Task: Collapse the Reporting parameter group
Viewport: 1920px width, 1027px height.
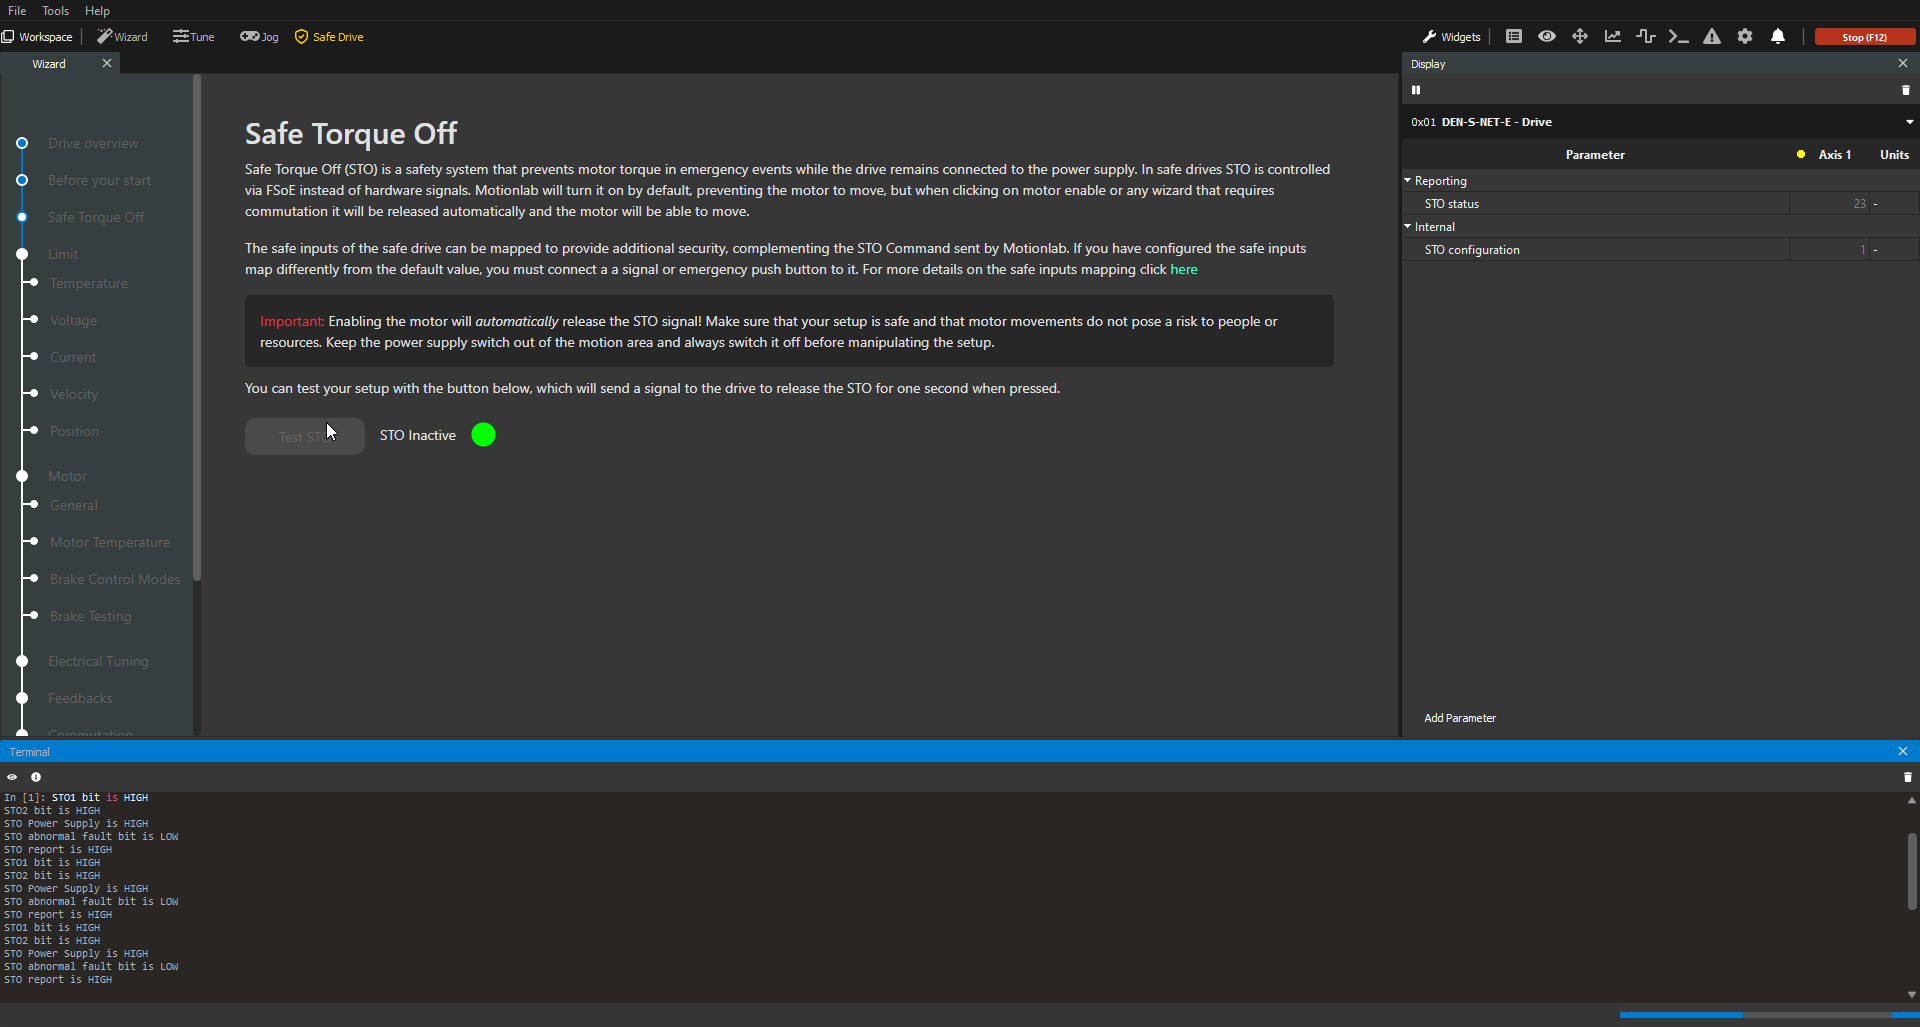Action: coord(1408,181)
